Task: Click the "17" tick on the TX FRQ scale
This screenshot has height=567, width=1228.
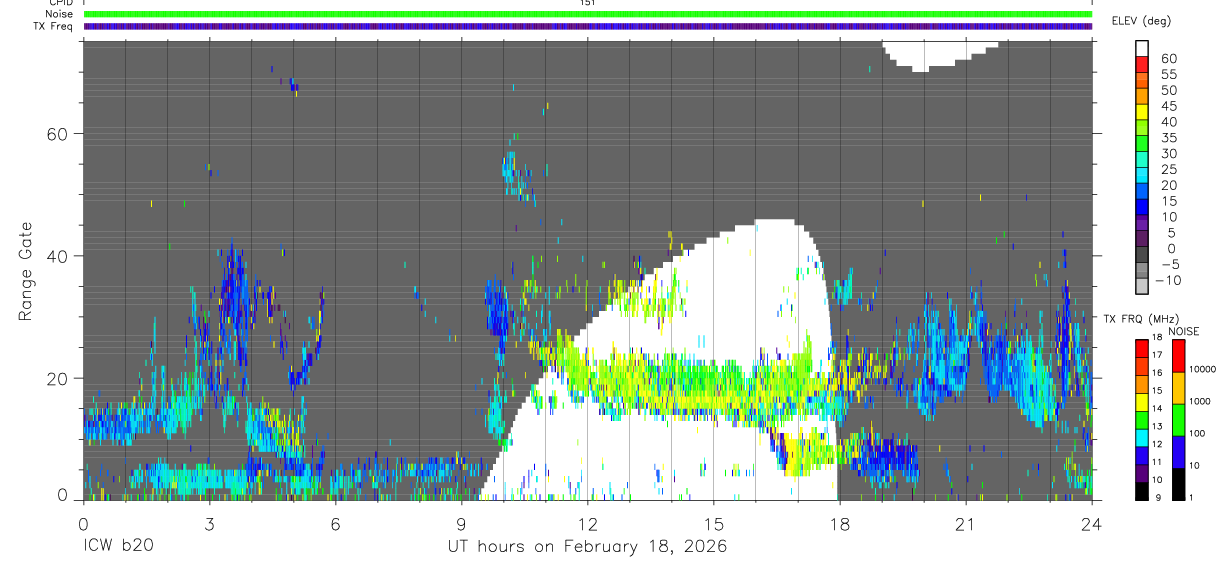Action: pos(1157,355)
